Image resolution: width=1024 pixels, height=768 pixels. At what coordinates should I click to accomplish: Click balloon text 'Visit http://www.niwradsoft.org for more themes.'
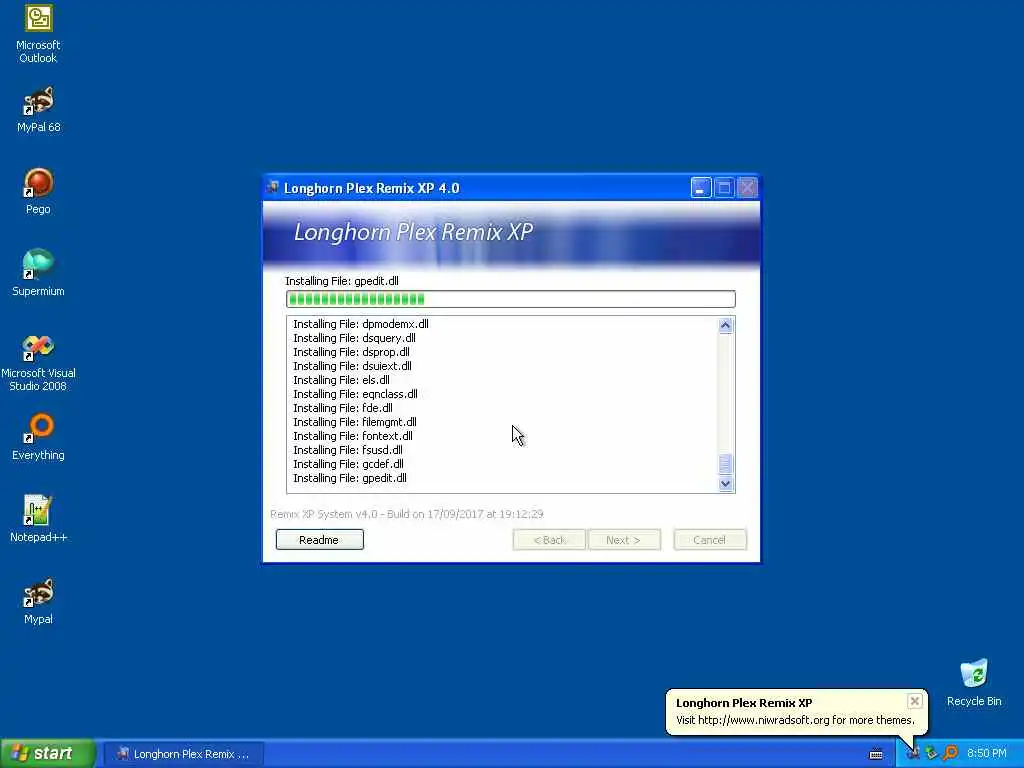pos(795,720)
